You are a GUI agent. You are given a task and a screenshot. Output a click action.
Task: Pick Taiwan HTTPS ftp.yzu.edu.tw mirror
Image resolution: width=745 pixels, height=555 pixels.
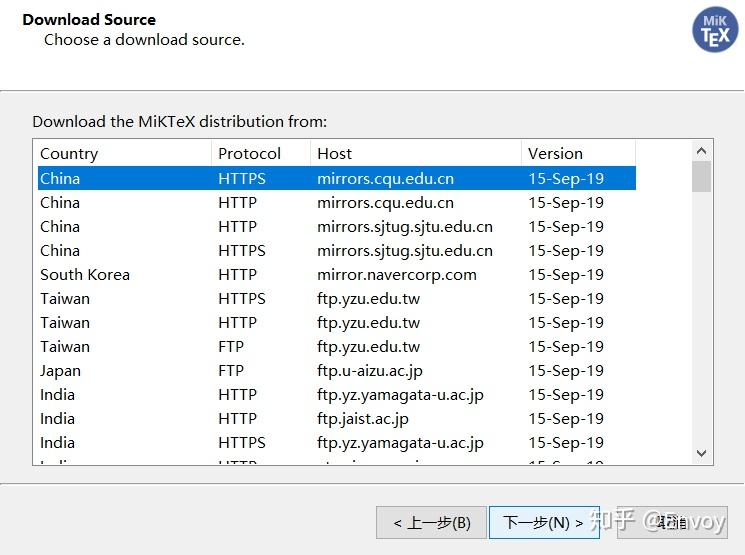pos(335,299)
